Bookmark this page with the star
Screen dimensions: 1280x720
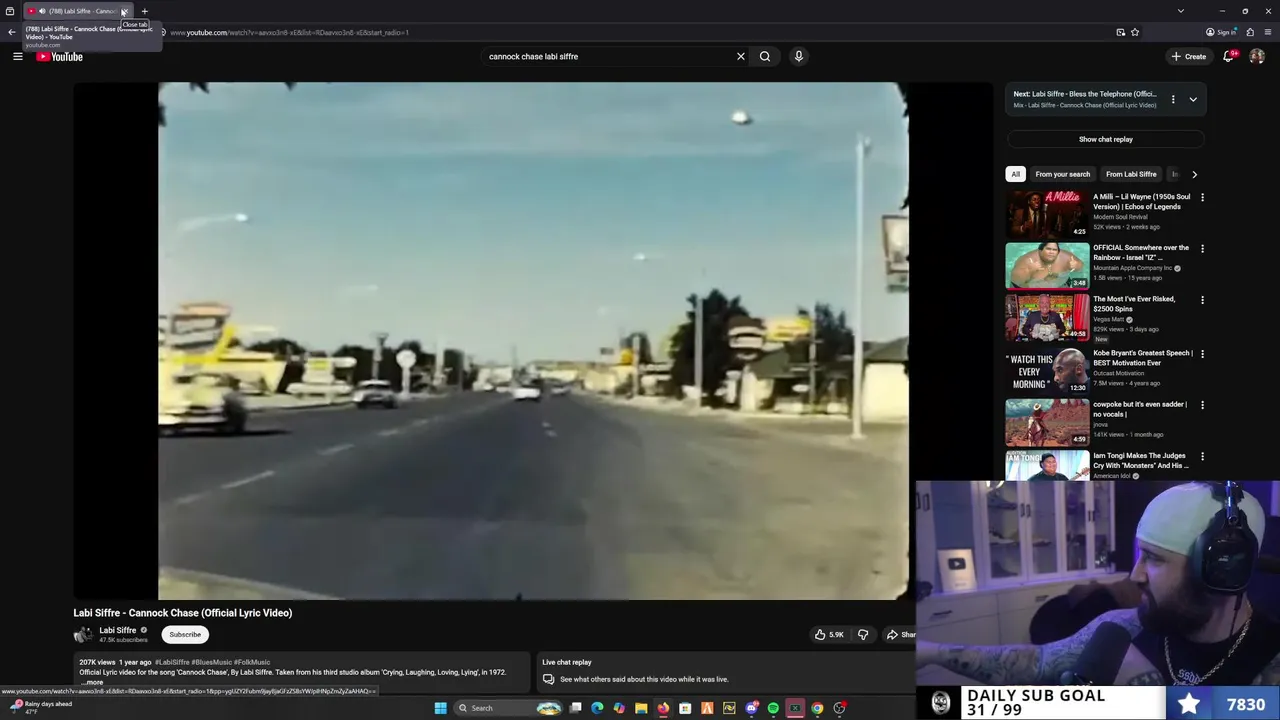[x=1135, y=32]
